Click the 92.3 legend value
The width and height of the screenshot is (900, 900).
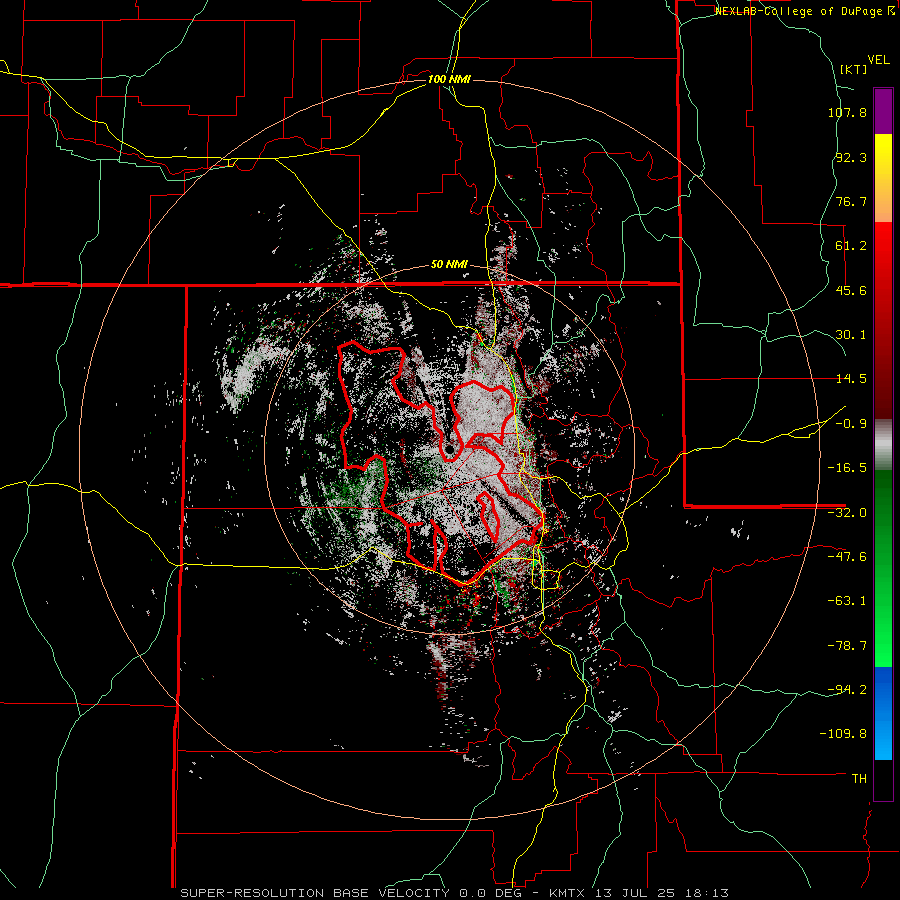851,157
